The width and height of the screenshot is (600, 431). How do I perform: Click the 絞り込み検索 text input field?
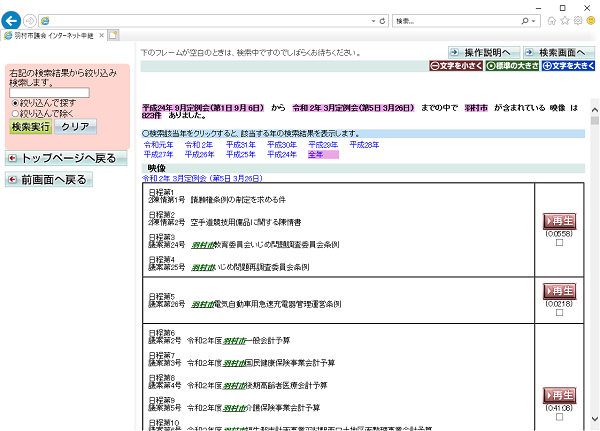coord(49,92)
